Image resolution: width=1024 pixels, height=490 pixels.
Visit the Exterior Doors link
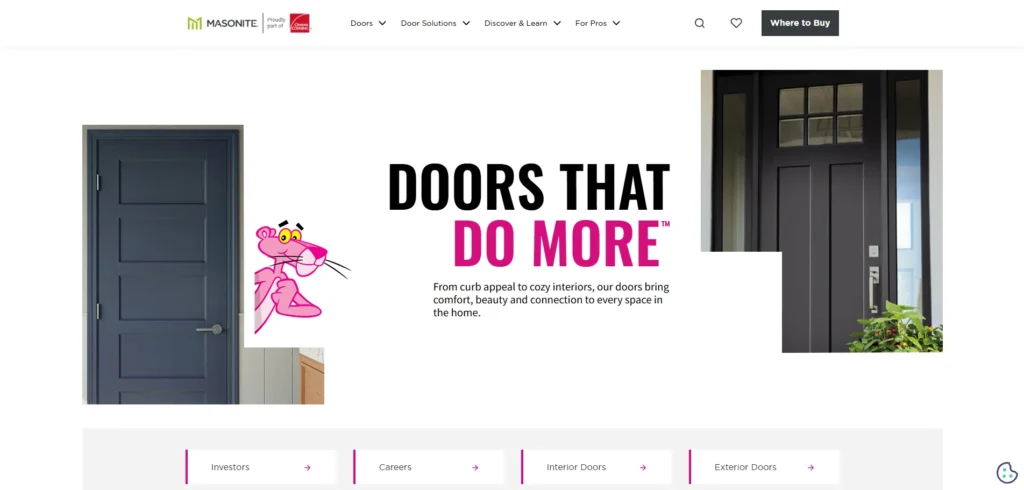point(764,467)
